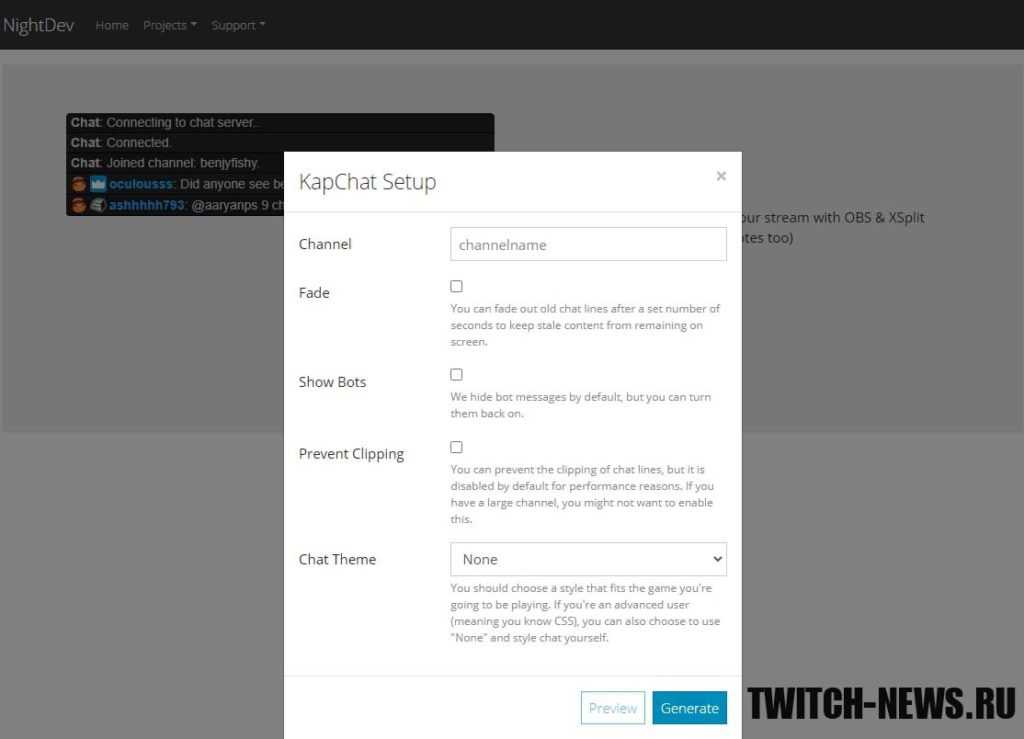Click the Channel field label
1024x739 pixels.
click(325, 244)
